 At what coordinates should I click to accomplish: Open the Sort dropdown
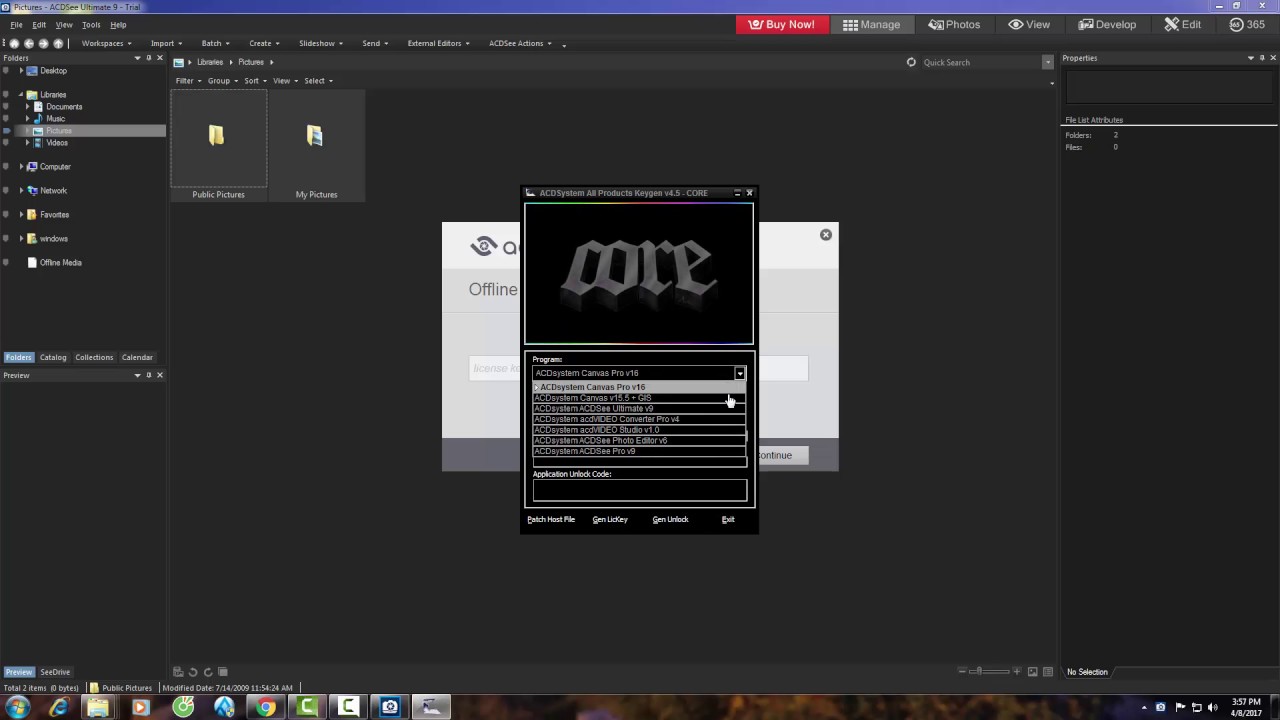[255, 80]
